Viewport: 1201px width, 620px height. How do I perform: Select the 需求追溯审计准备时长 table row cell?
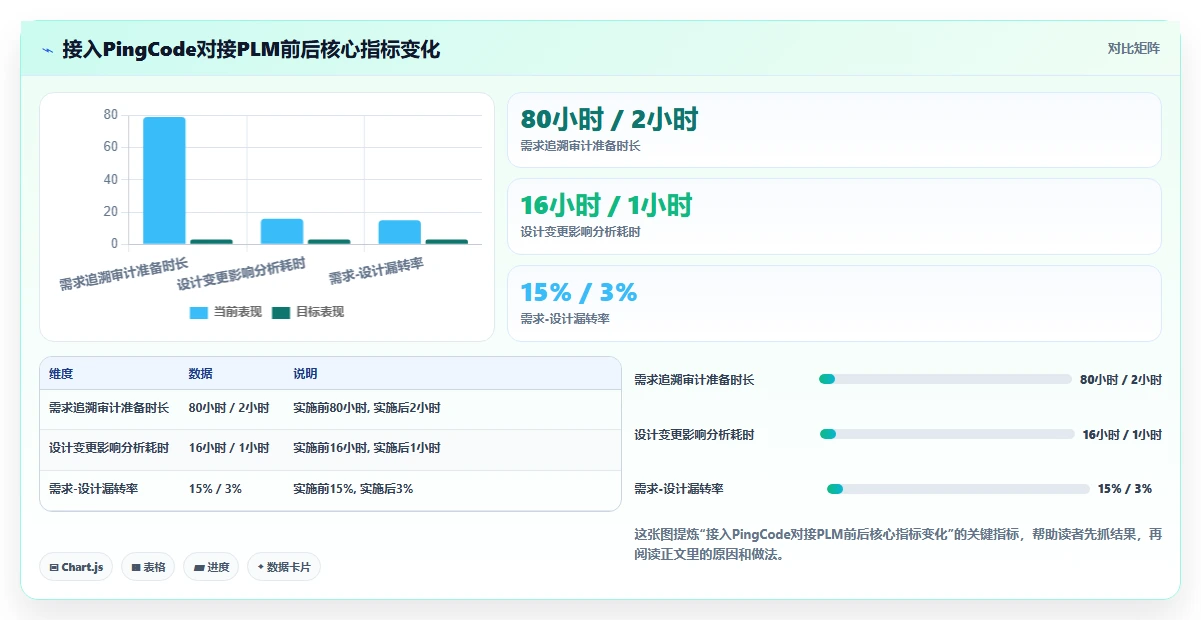[109, 408]
